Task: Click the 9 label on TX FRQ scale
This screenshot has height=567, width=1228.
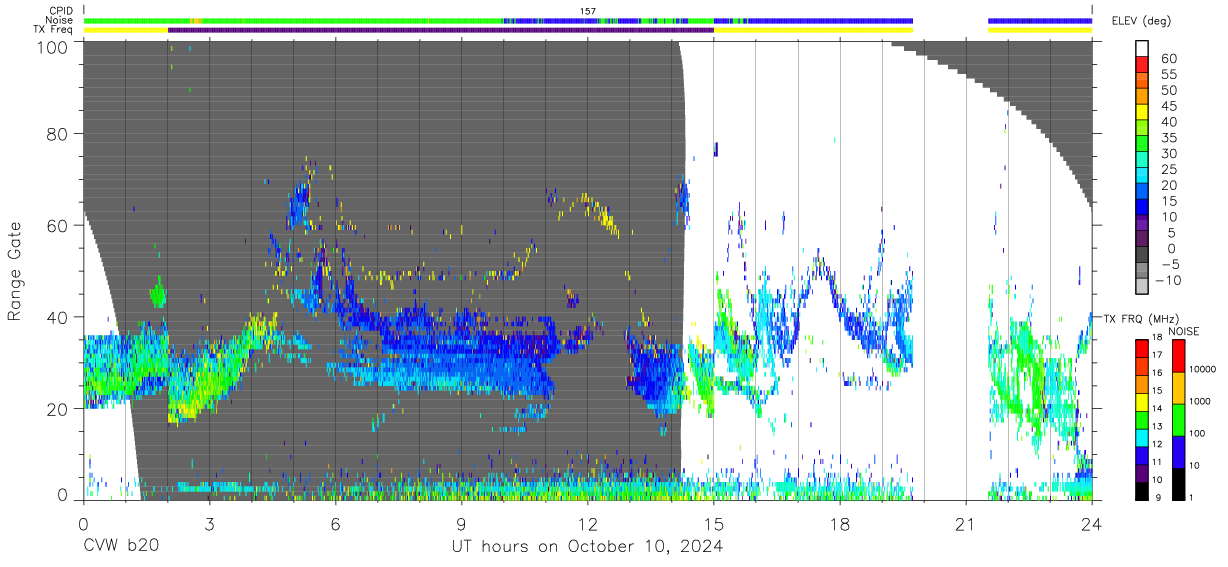Action: (1156, 497)
